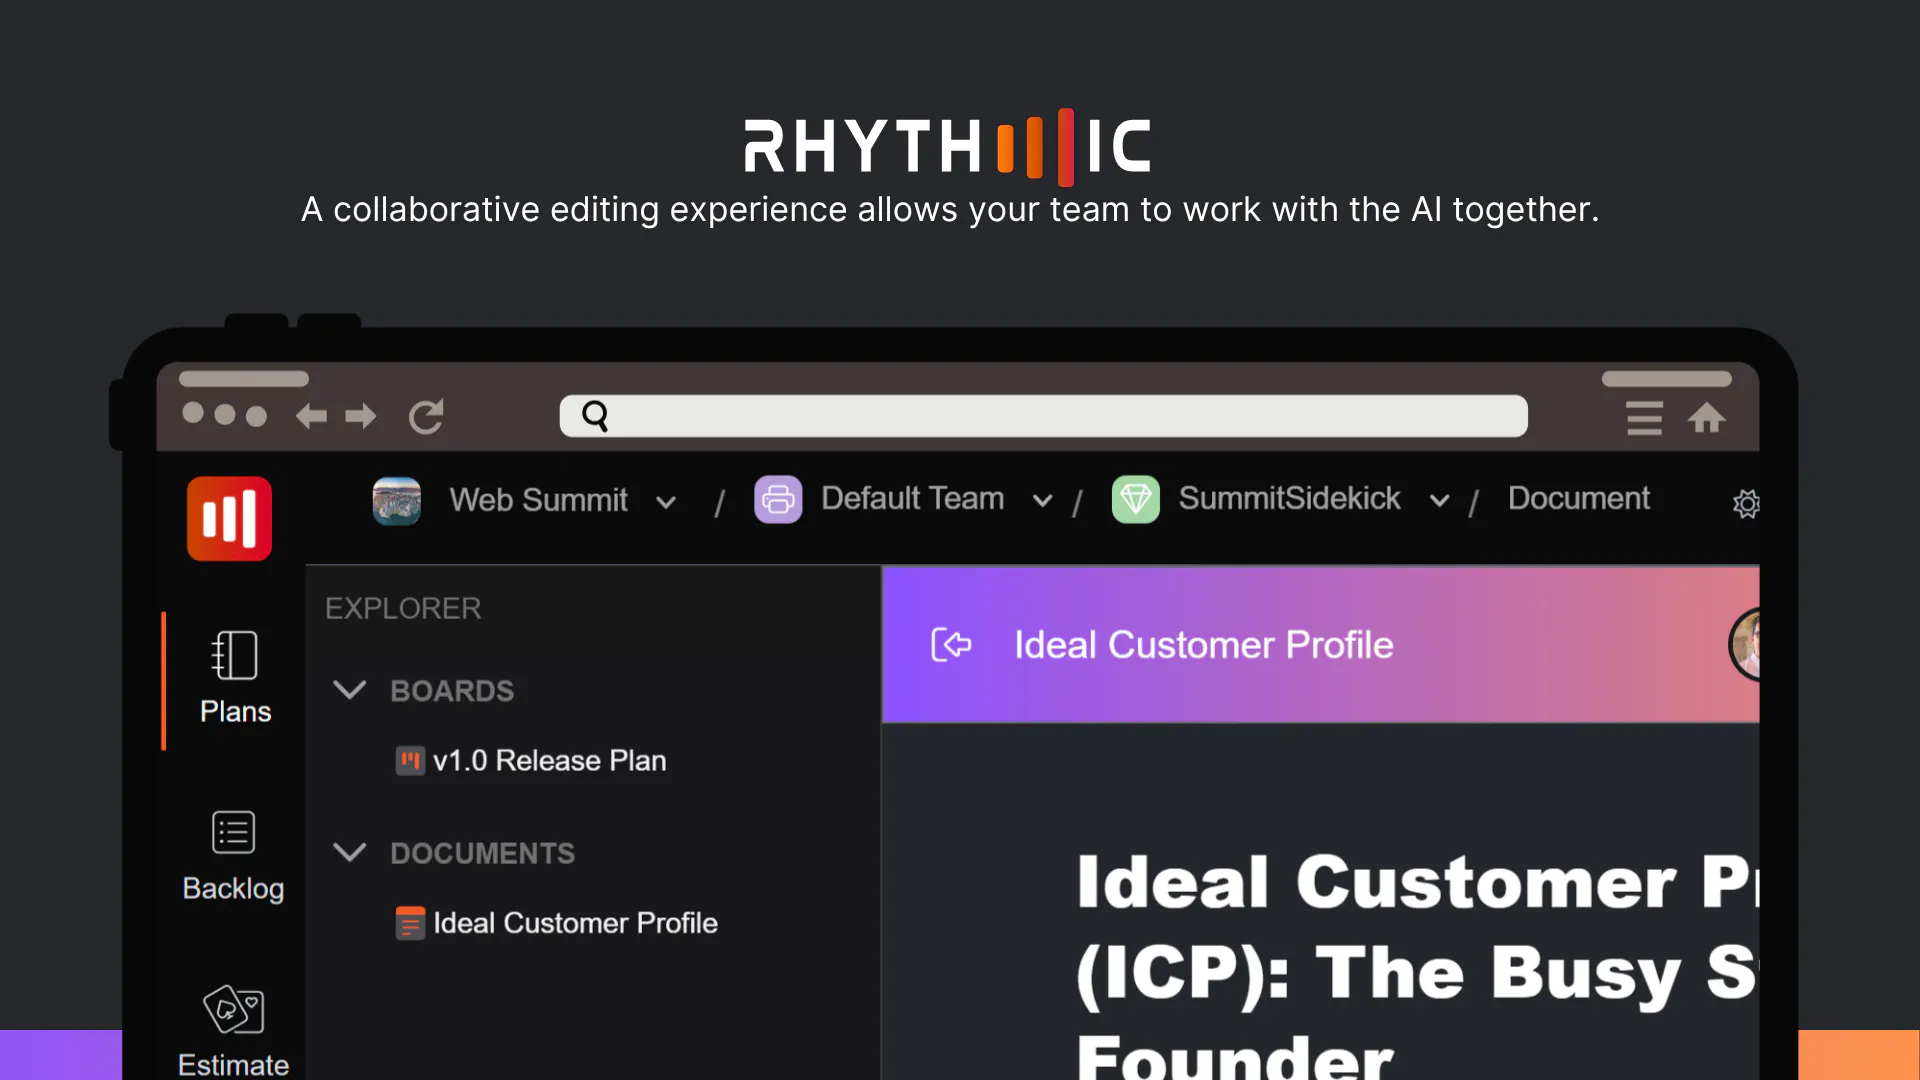This screenshot has height=1080, width=1920.
Task: Open the Estimate cards section
Action: 233,1032
